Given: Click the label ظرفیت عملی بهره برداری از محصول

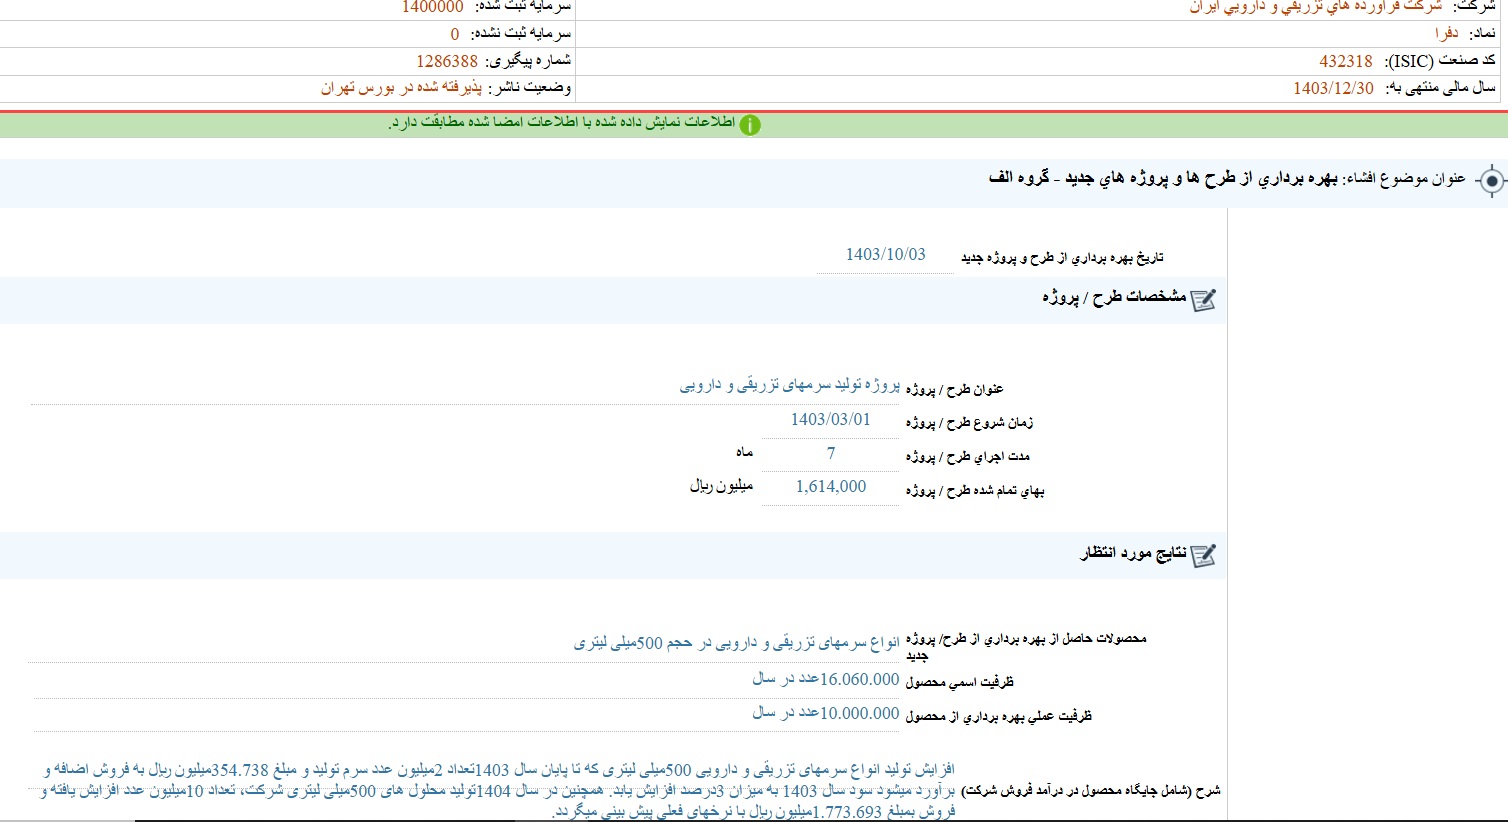Looking at the screenshot, I should (x=999, y=716).
